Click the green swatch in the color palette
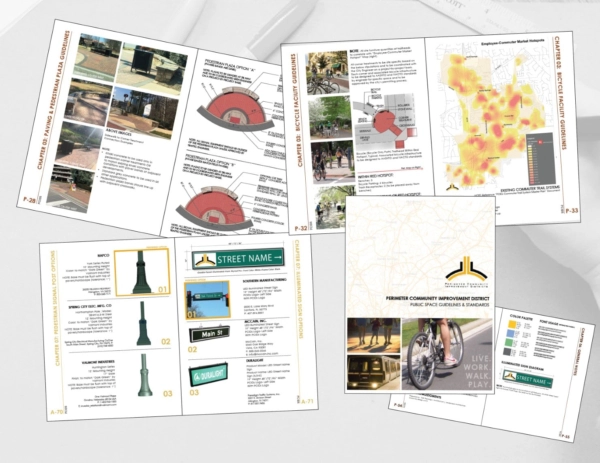The height and width of the screenshot is (463, 600). point(510,344)
